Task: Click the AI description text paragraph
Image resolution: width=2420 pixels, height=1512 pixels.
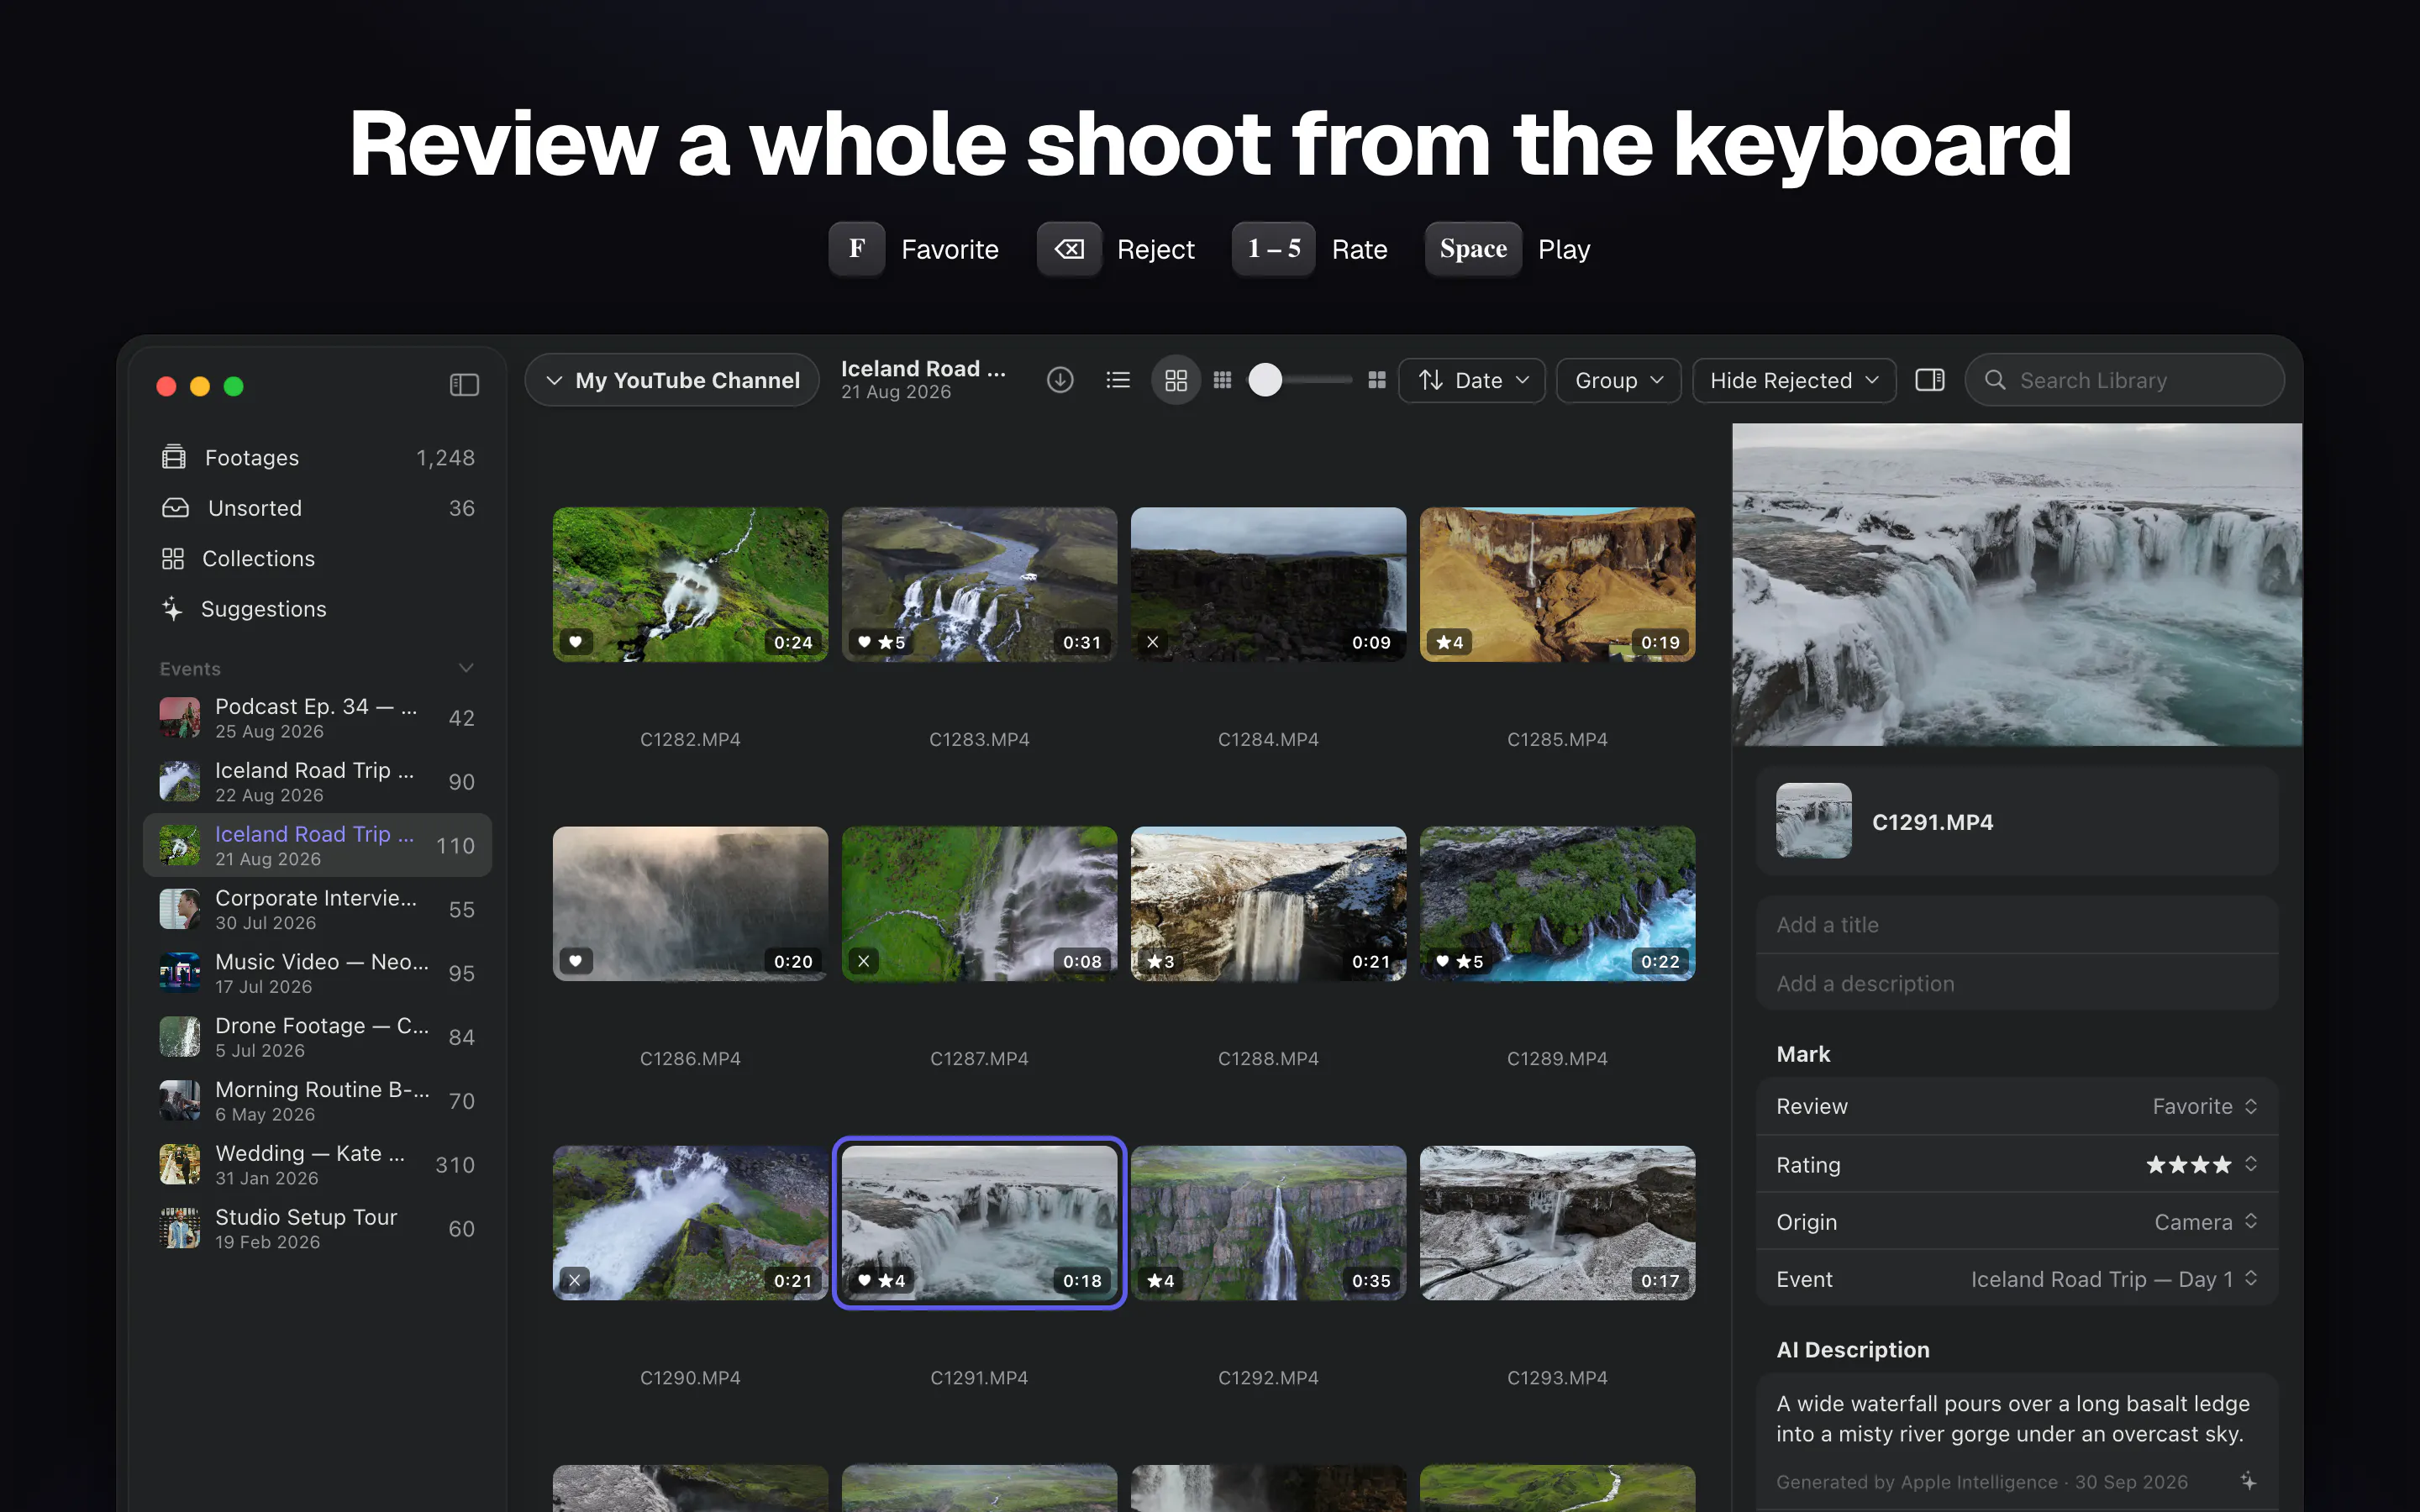Action: click(x=2012, y=1418)
